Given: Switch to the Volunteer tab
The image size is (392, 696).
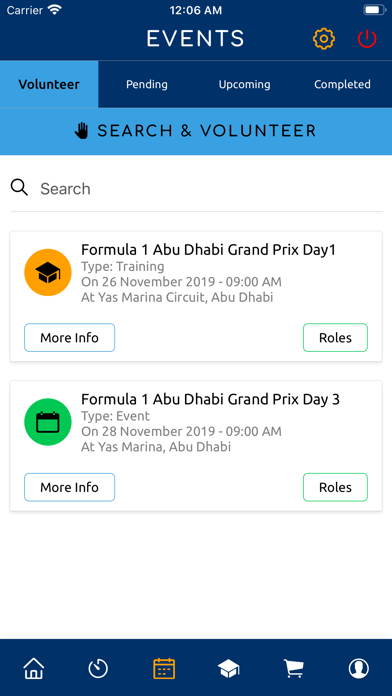Looking at the screenshot, I should click(49, 84).
